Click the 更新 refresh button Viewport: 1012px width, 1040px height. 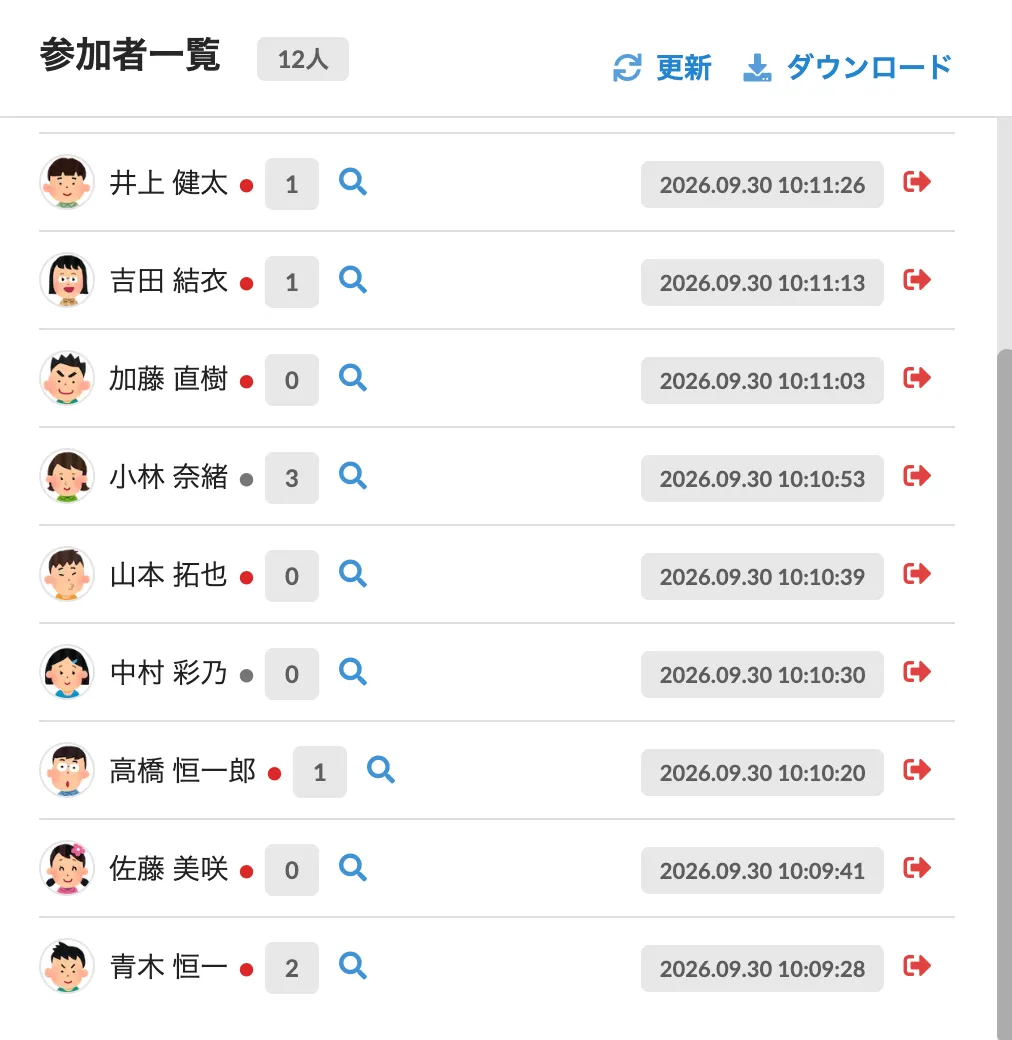pyautogui.click(x=662, y=67)
